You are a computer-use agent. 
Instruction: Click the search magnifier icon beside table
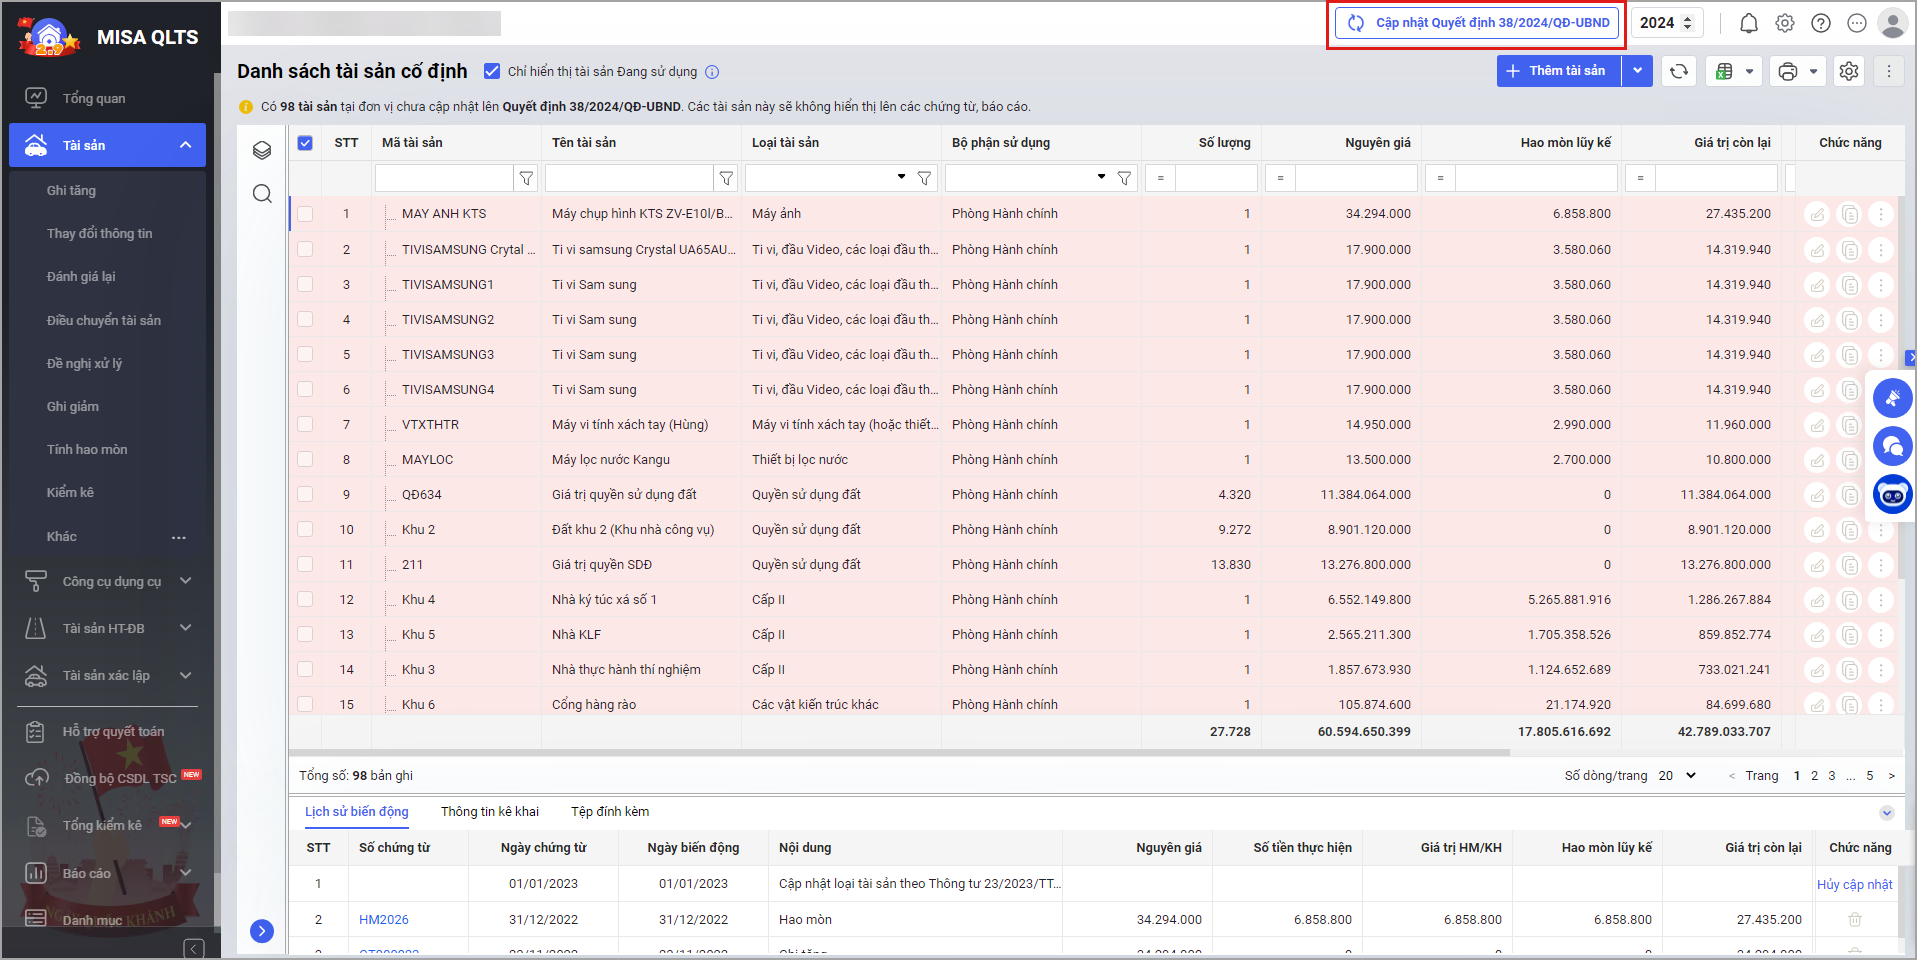[x=262, y=194]
